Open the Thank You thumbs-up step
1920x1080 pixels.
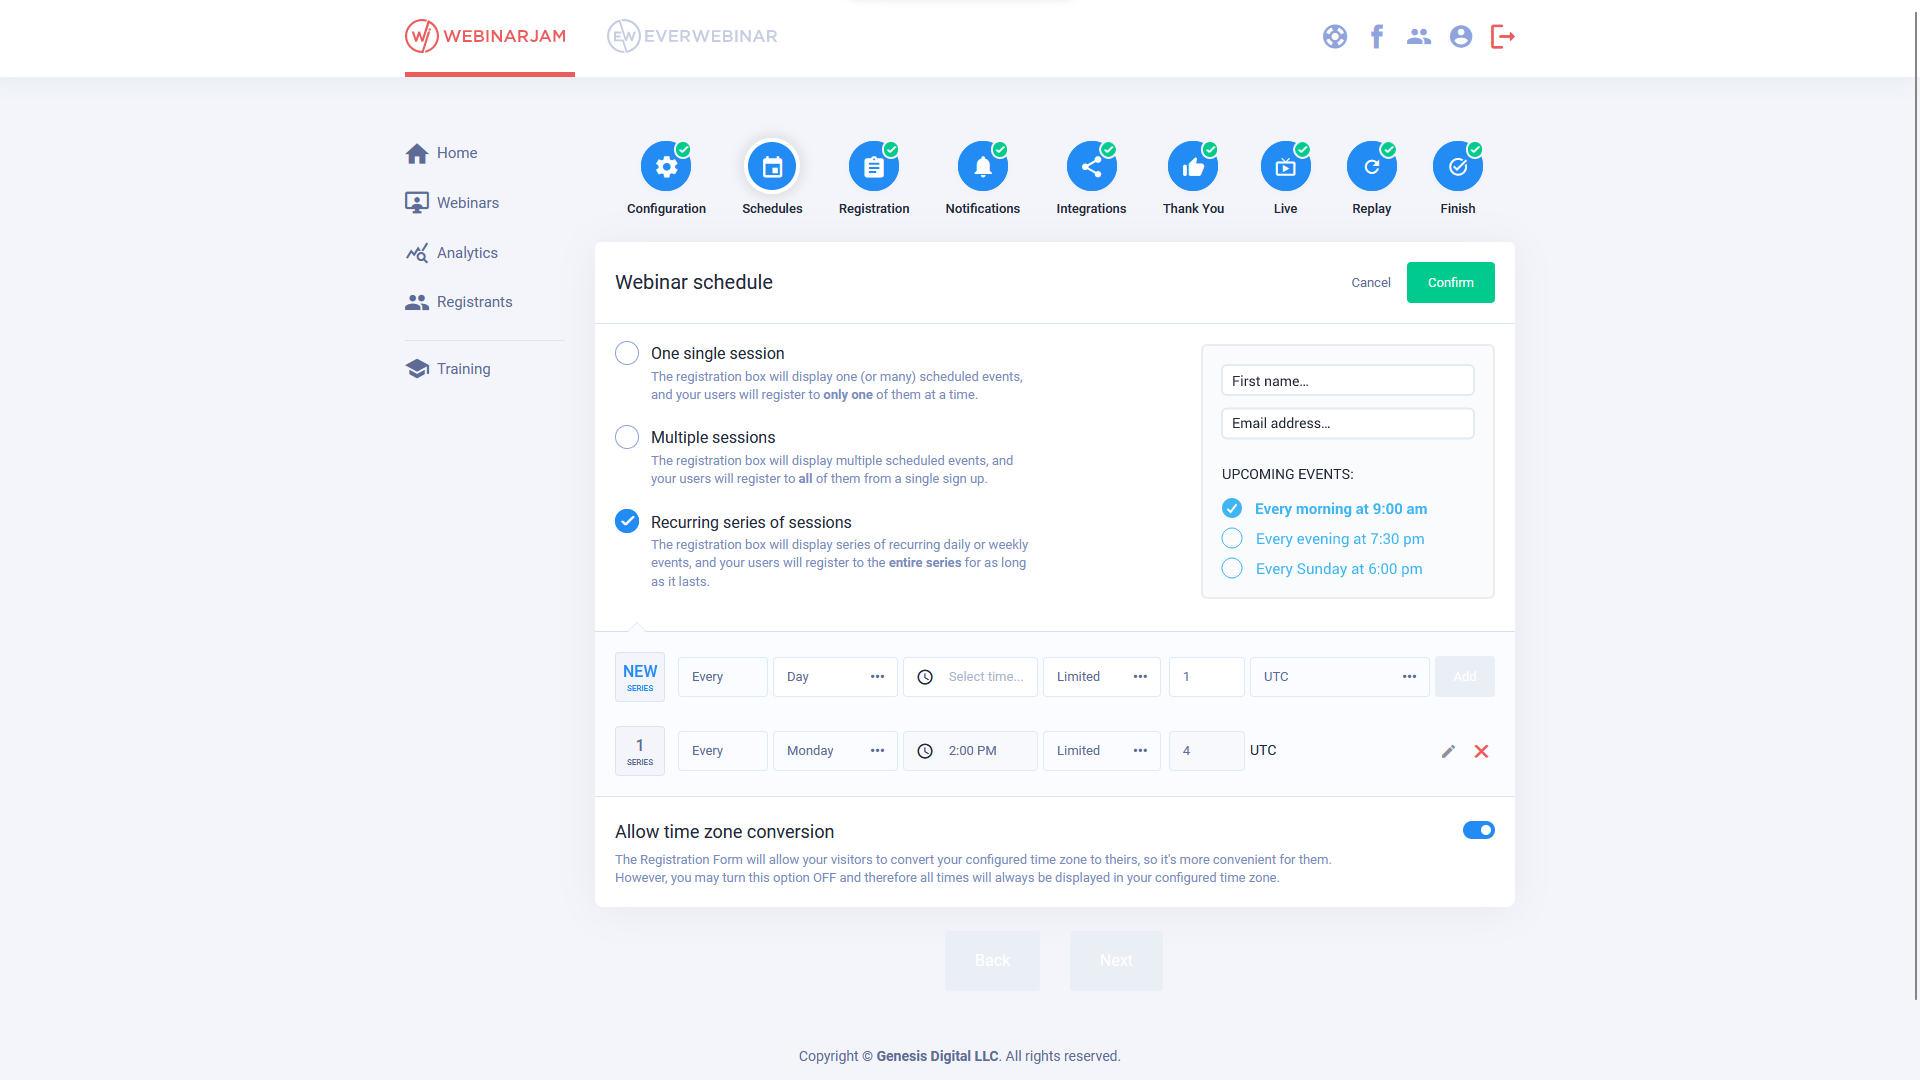point(1193,167)
